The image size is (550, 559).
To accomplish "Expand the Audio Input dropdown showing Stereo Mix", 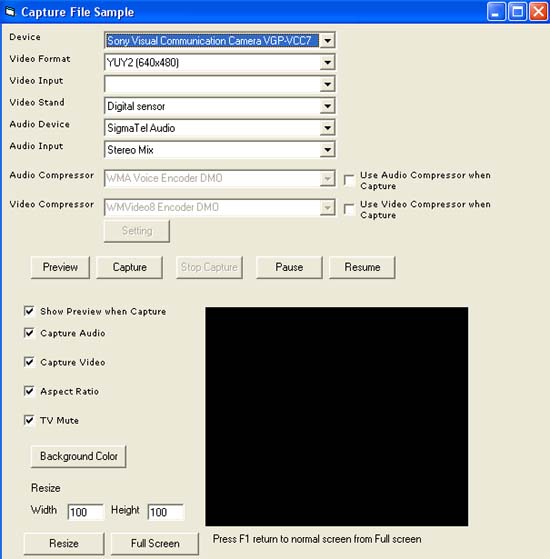I will pos(327,150).
